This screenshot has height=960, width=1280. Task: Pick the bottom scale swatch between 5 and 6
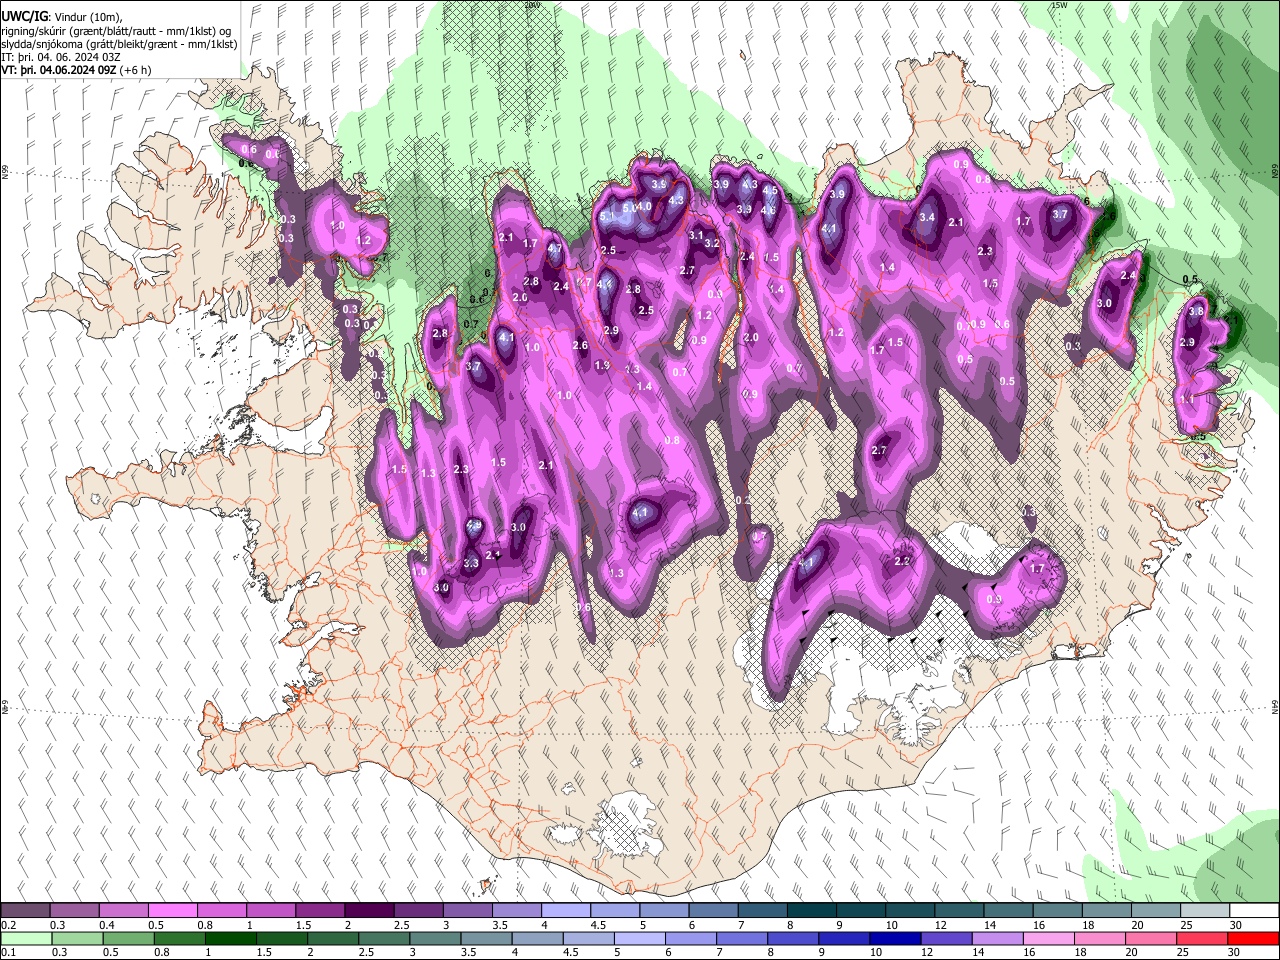pyautogui.click(x=641, y=938)
